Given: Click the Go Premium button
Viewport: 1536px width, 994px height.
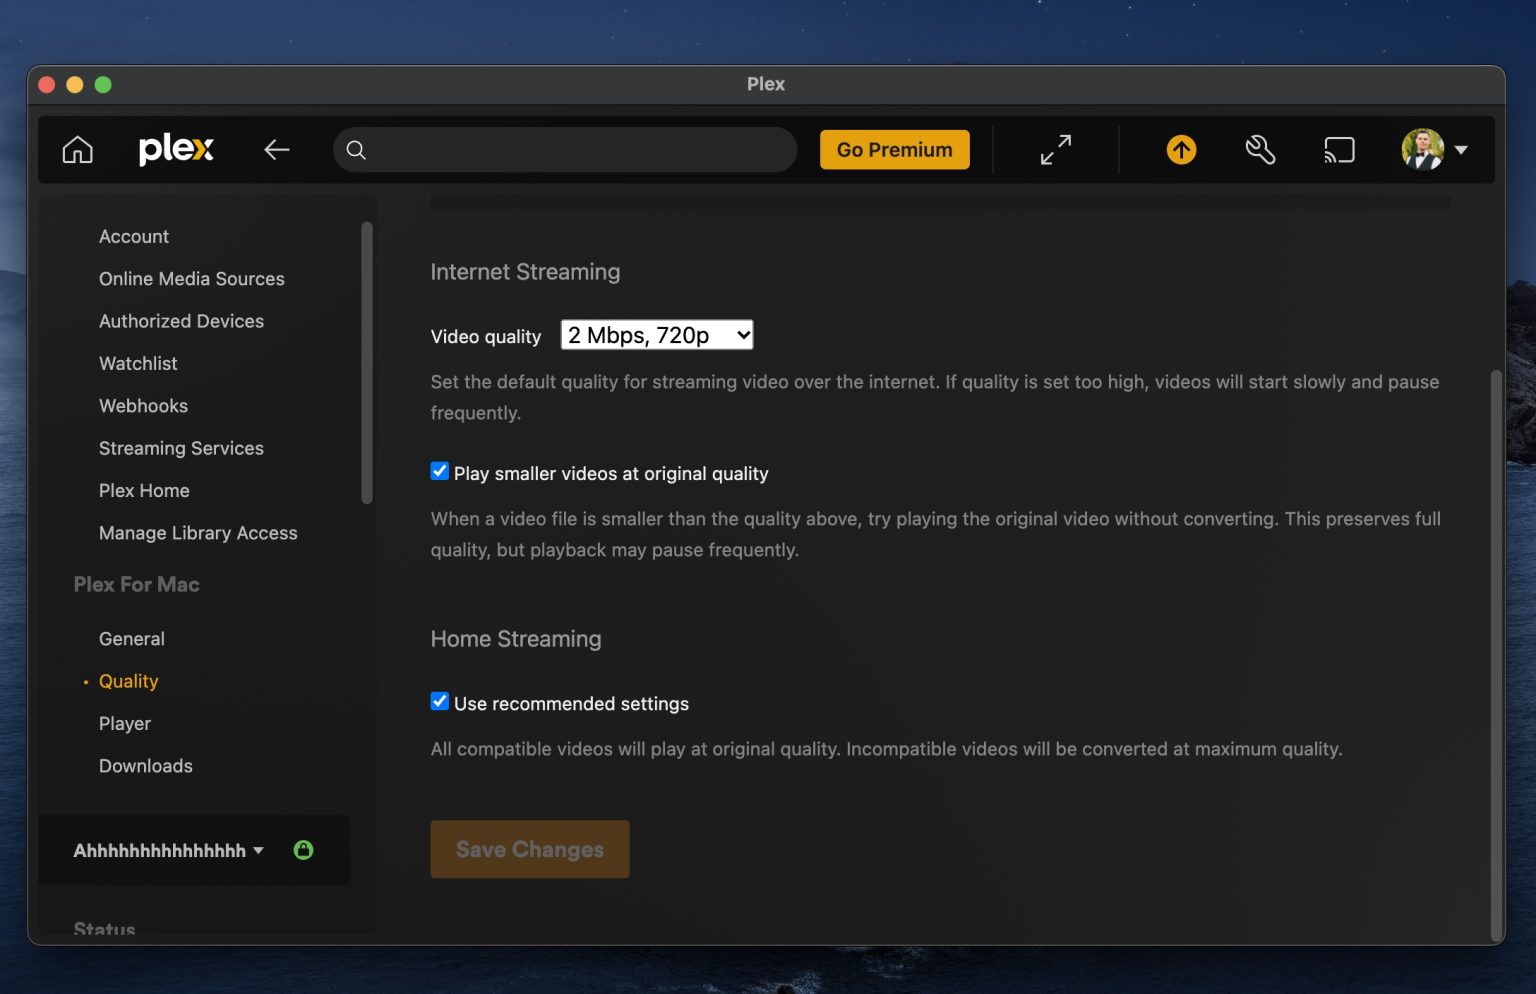Looking at the screenshot, I should coord(894,149).
